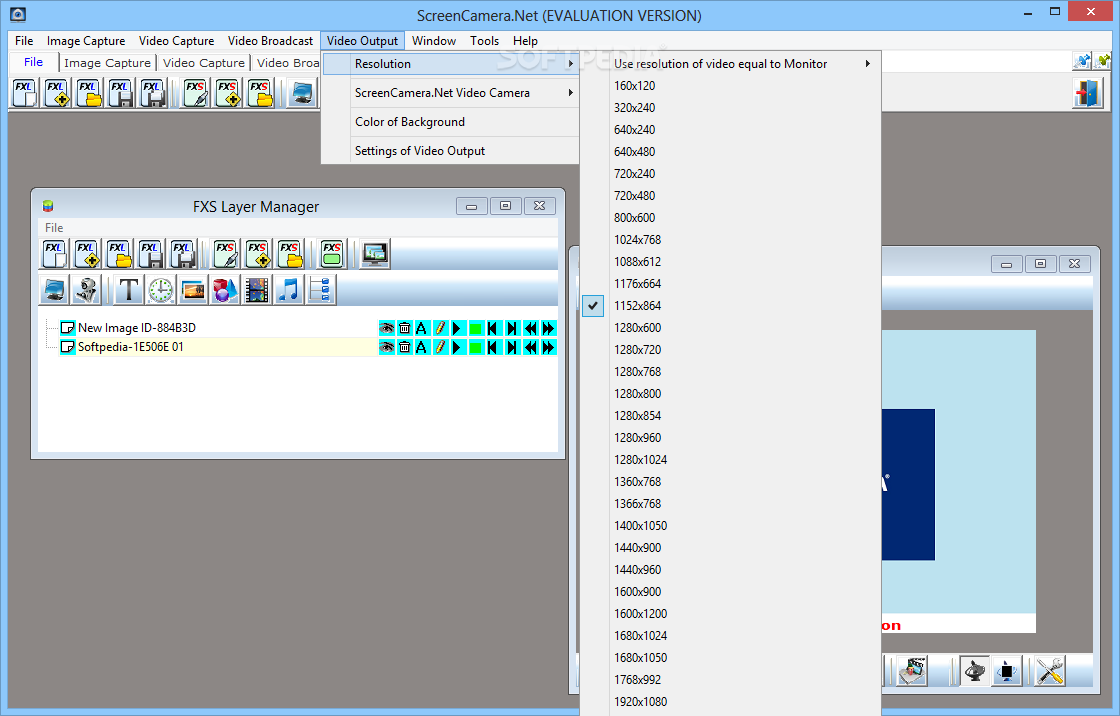
Task: Open the File menu of the FXS Layer Manager
Action: (54, 227)
